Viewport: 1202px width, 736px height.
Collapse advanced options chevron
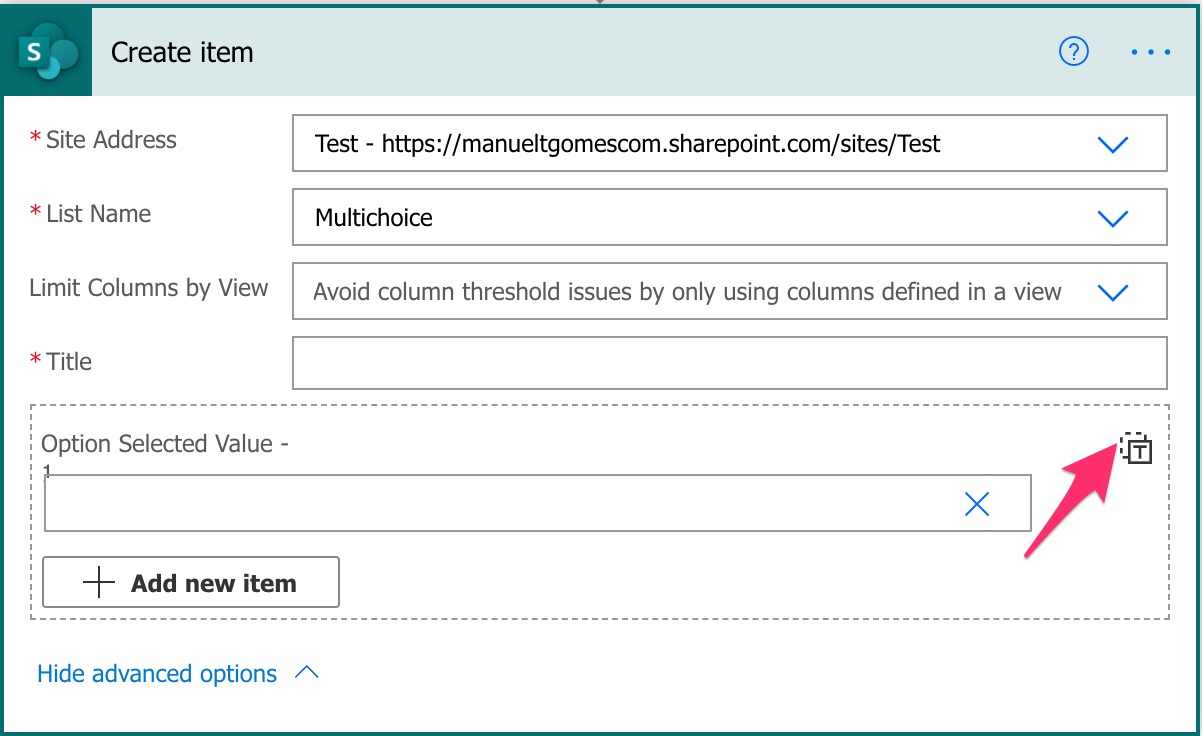coord(307,673)
